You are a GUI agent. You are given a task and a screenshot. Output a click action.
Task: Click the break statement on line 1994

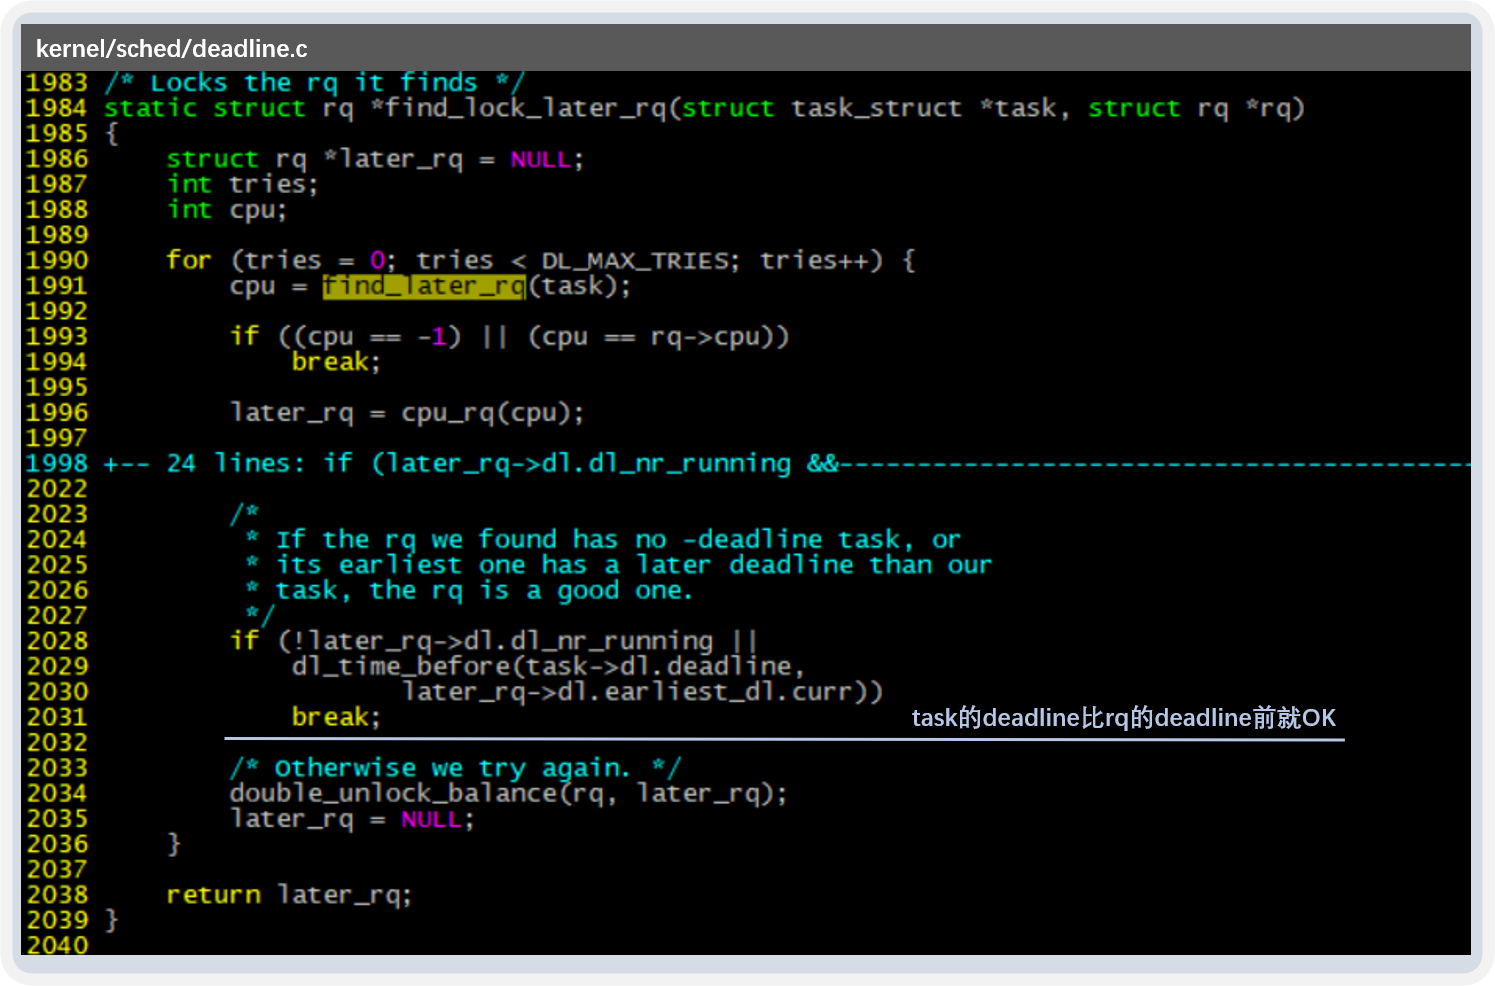pos(330,361)
